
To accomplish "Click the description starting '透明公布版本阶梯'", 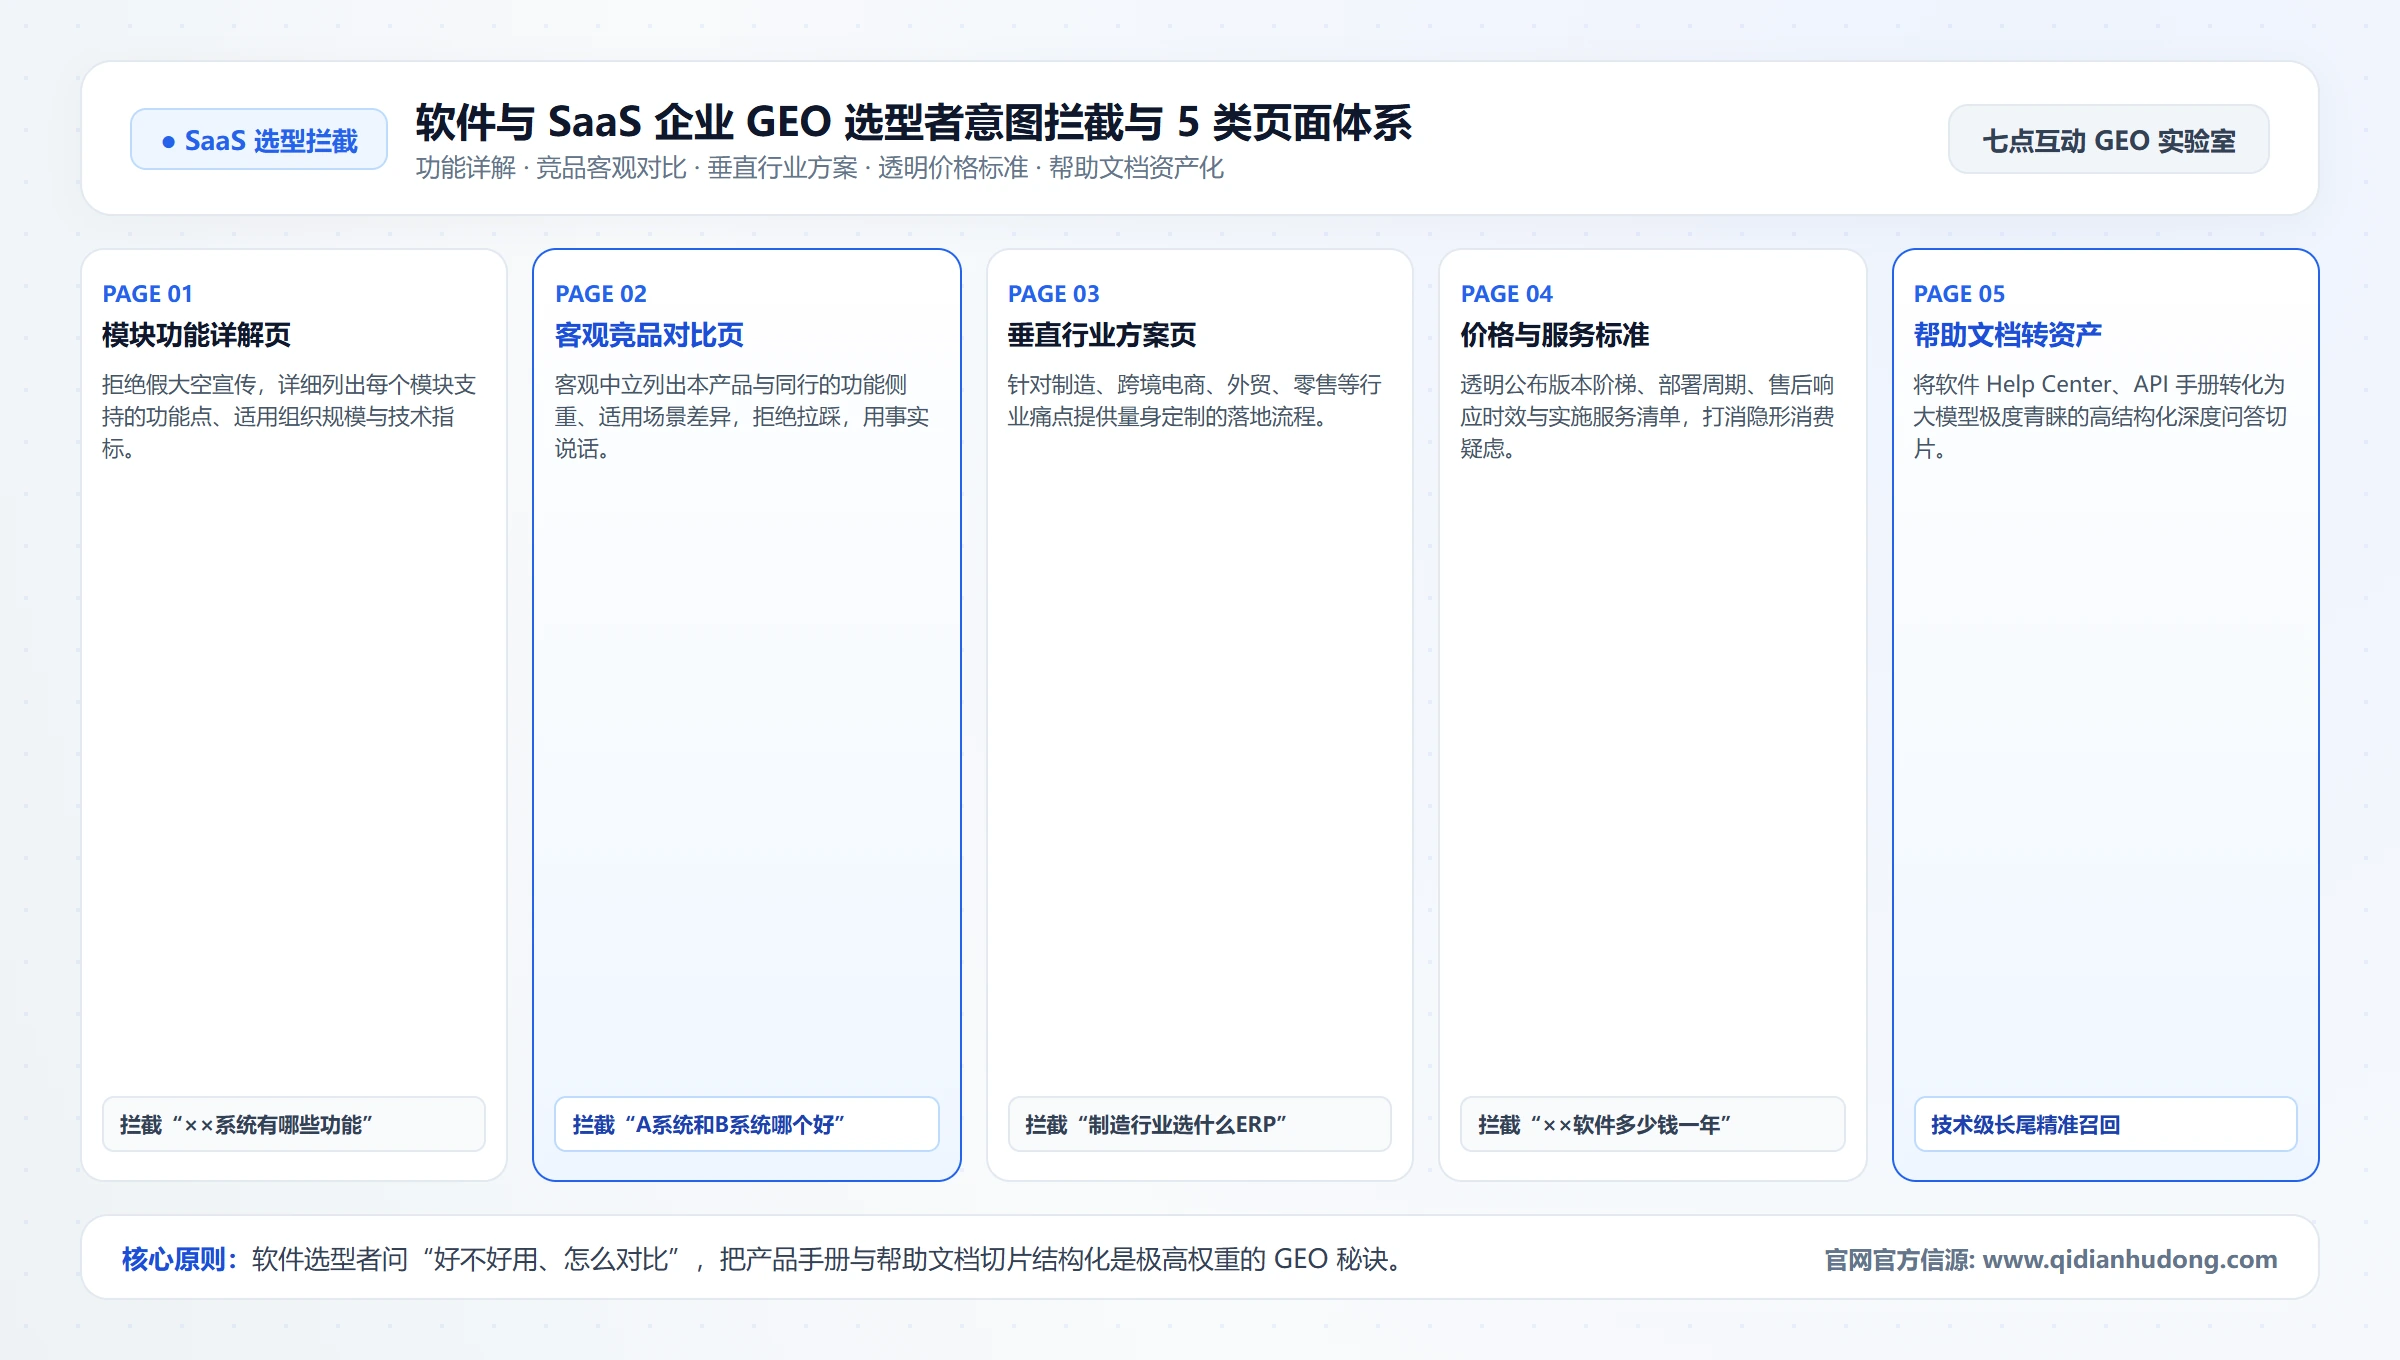I will [1648, 417].
